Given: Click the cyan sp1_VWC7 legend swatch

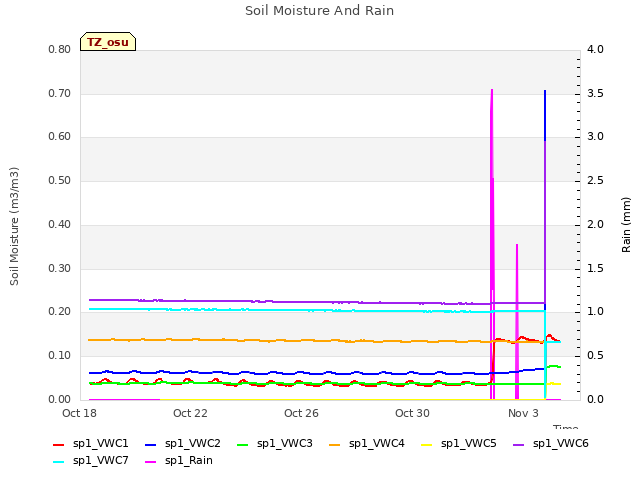Looking at the screenshot, I should 59,462.
